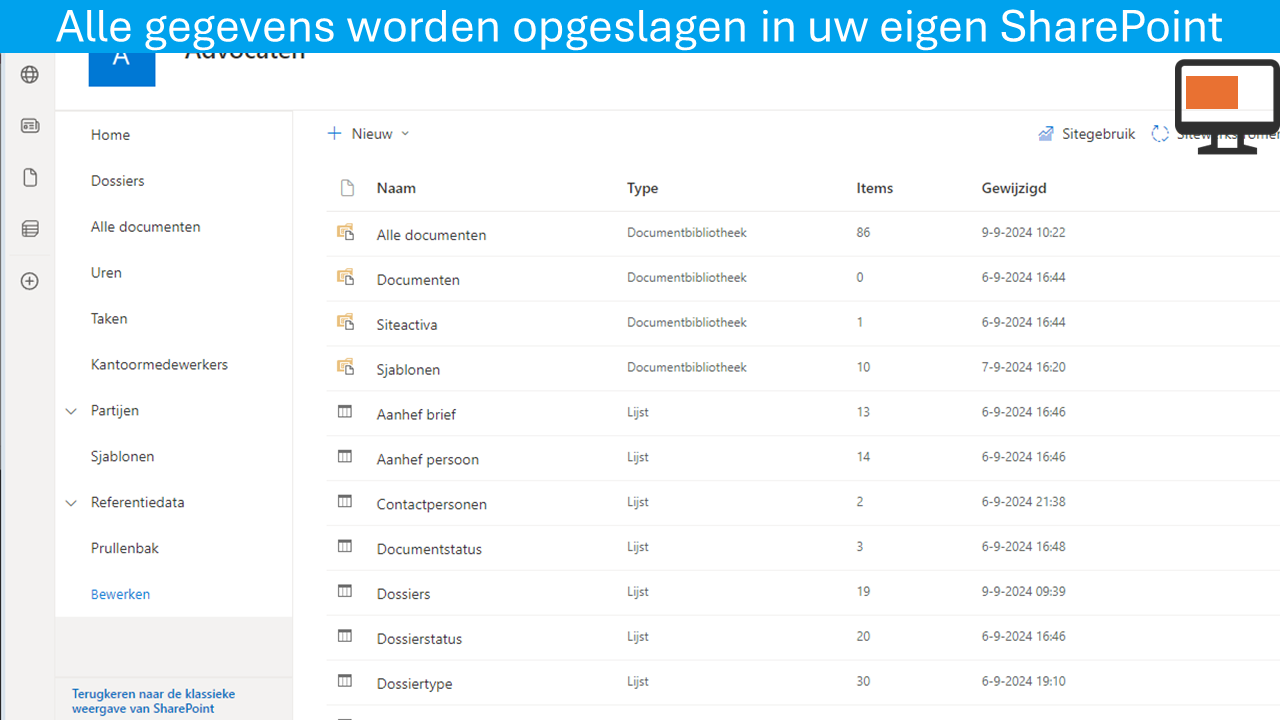Open Dossiers in the left navigation
The width and height of the screenshot is (1280, 720).
118,181
